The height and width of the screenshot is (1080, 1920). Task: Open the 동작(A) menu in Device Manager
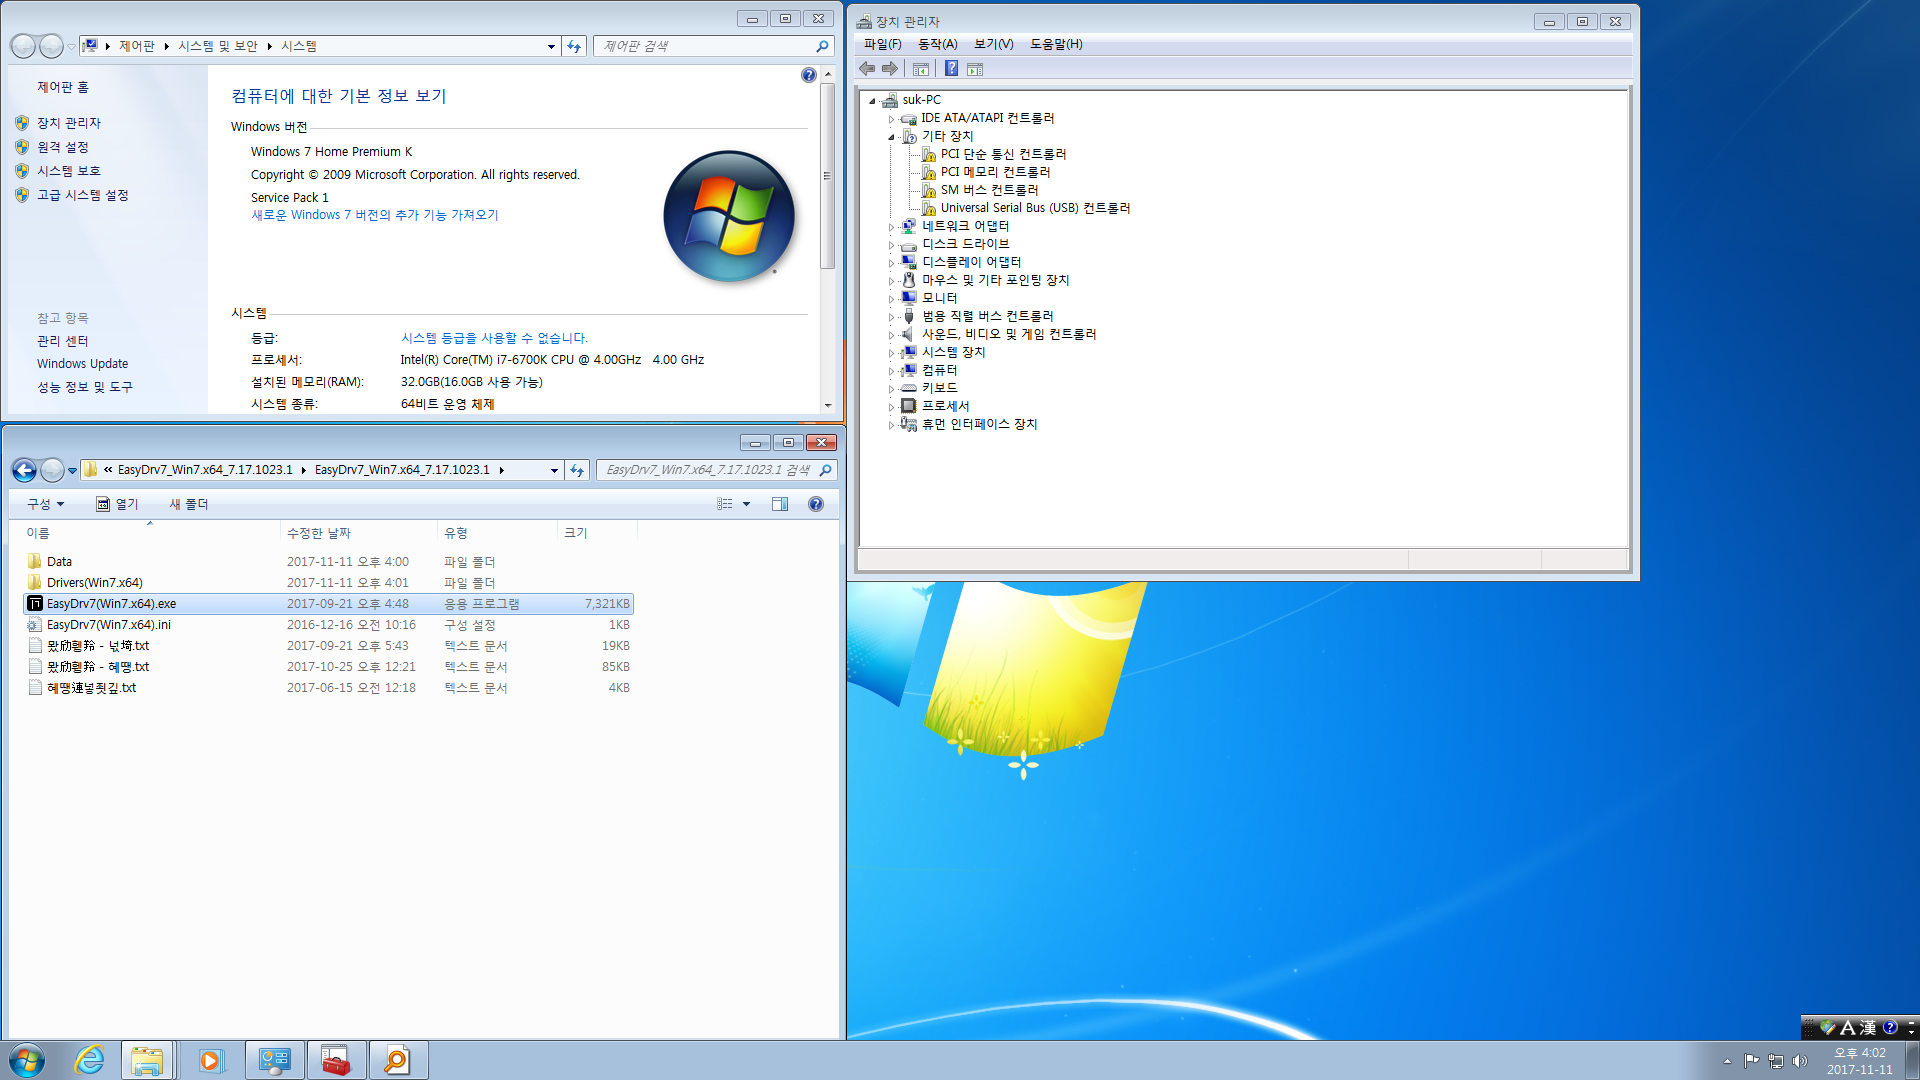938,44
